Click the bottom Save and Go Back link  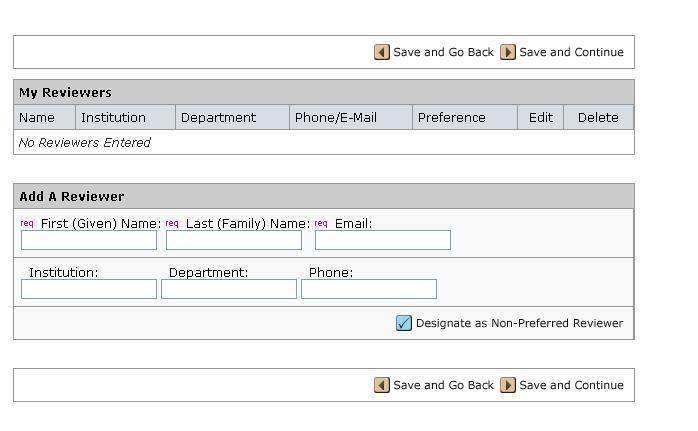(443, 385)
